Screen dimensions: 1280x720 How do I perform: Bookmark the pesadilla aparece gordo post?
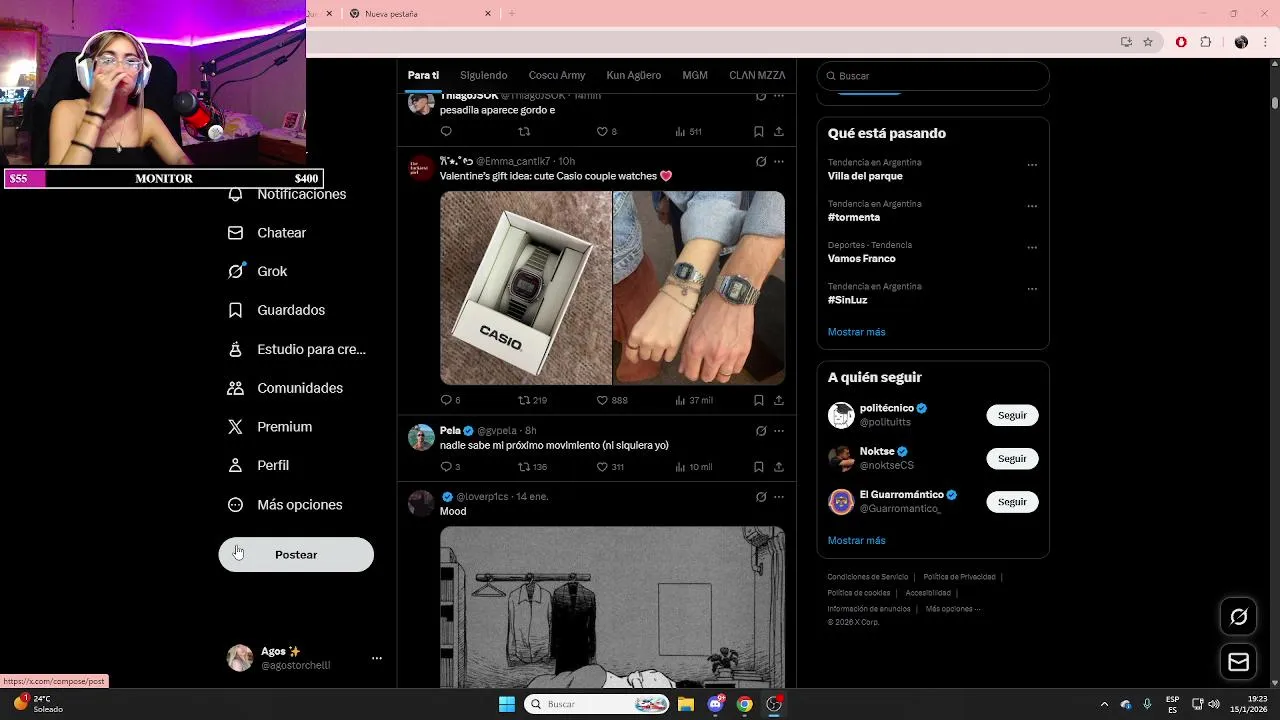759,131
